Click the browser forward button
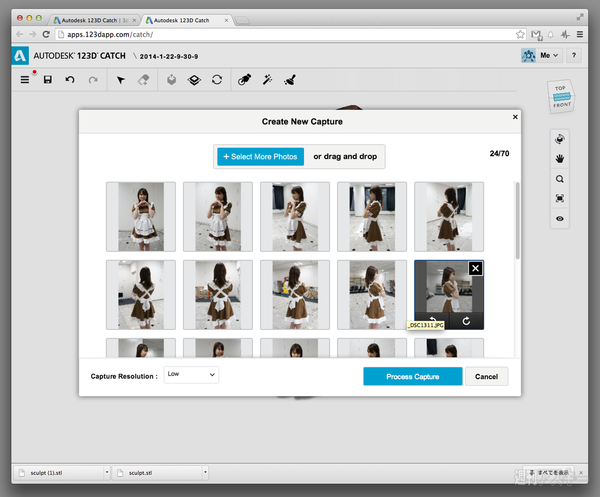Viewport: 600px width, 497px height. click(33, 34)
